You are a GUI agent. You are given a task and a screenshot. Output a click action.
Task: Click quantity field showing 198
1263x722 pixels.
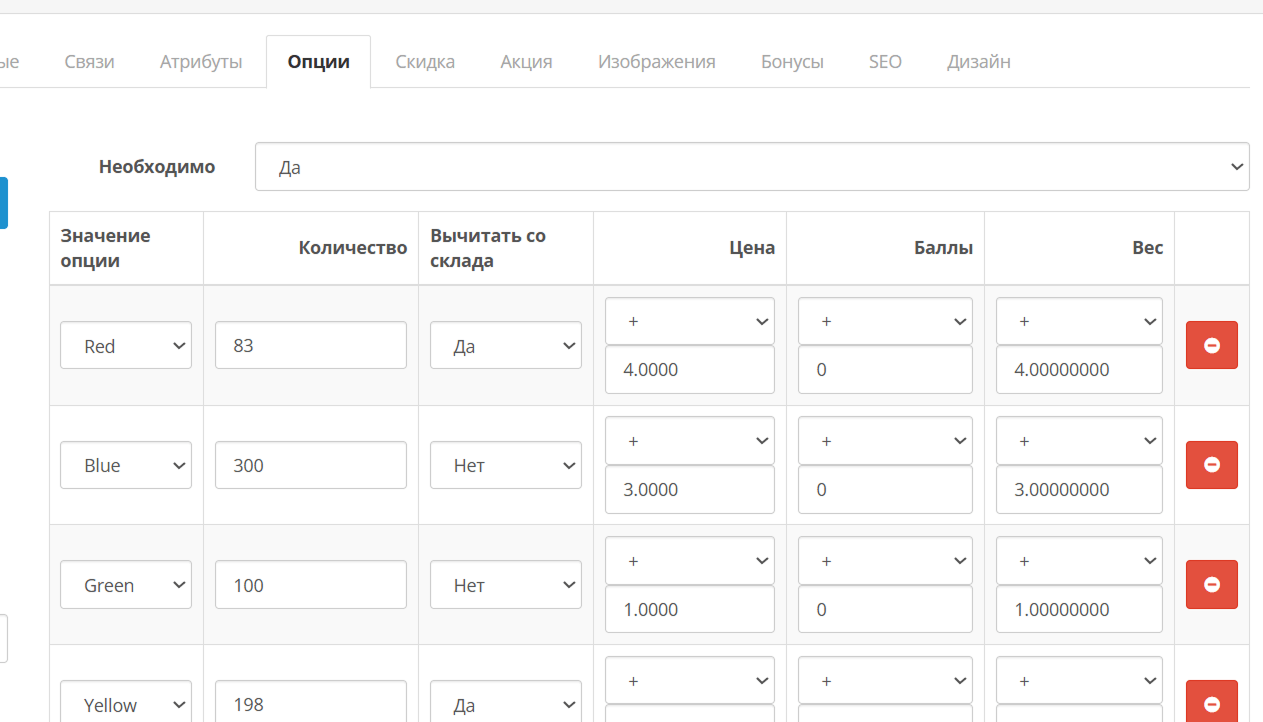(311, 701)
